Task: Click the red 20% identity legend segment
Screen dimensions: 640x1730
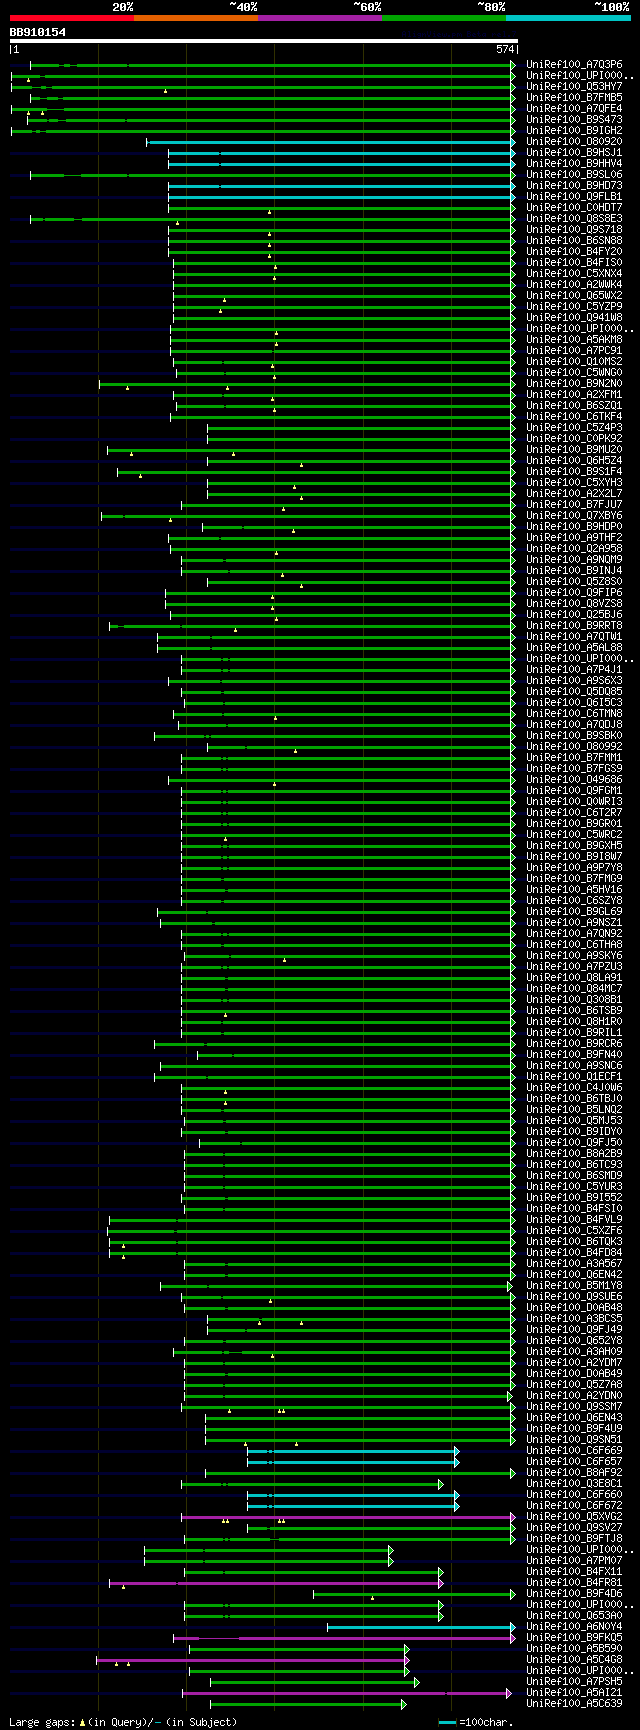Action: [71, 18]
